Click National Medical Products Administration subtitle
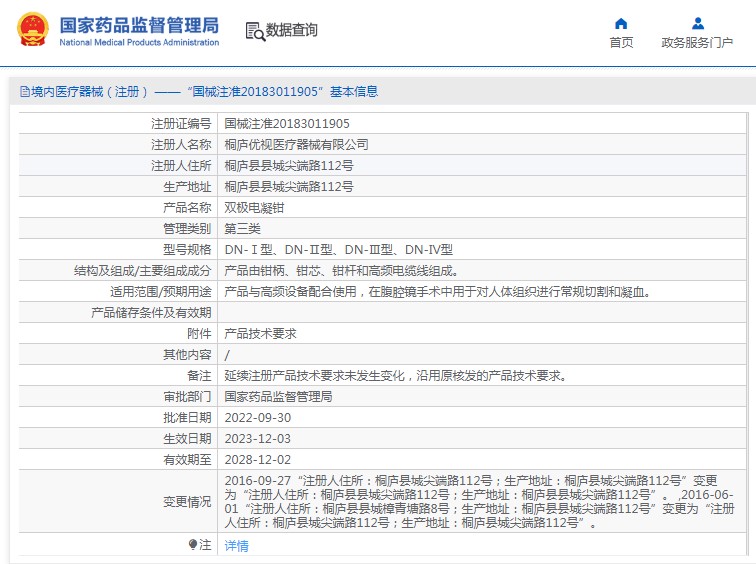 click(x=139, y=43)
